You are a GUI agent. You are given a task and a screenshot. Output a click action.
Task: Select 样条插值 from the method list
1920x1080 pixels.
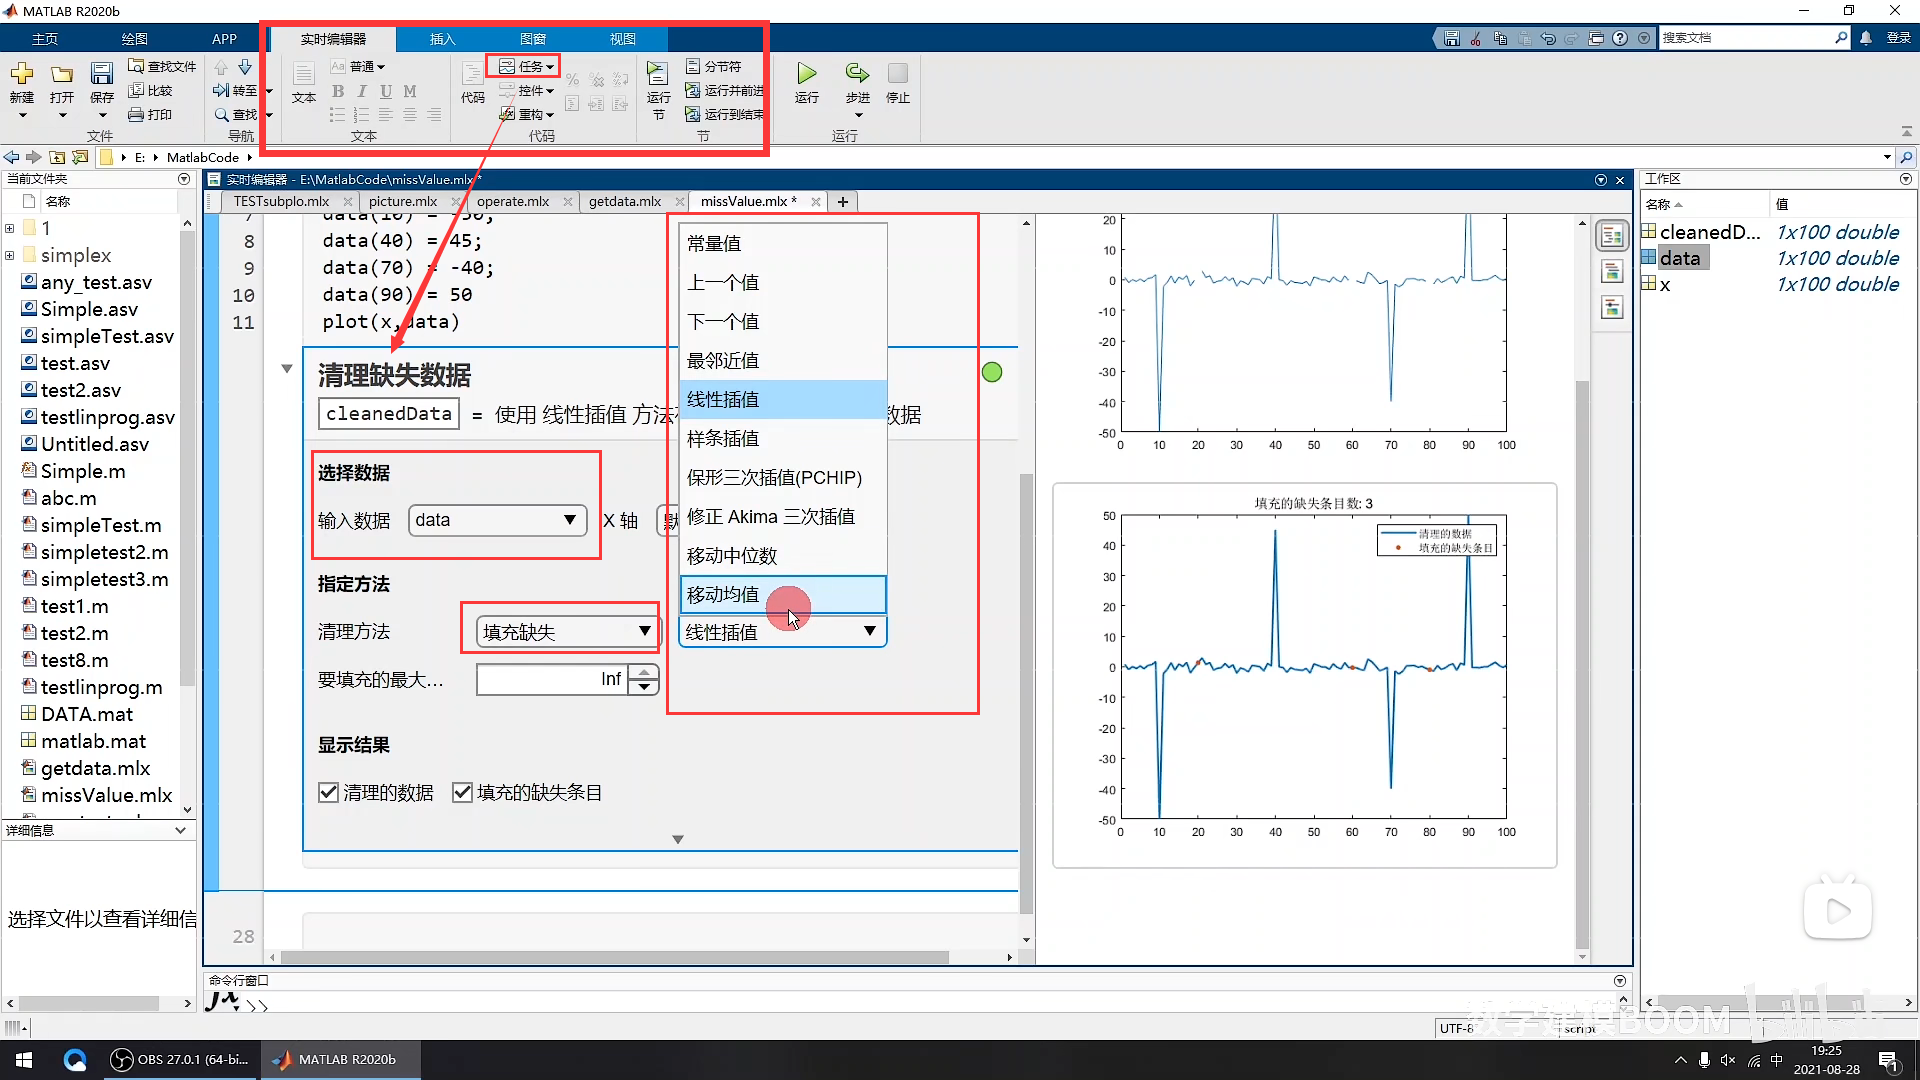coord(783,438)
